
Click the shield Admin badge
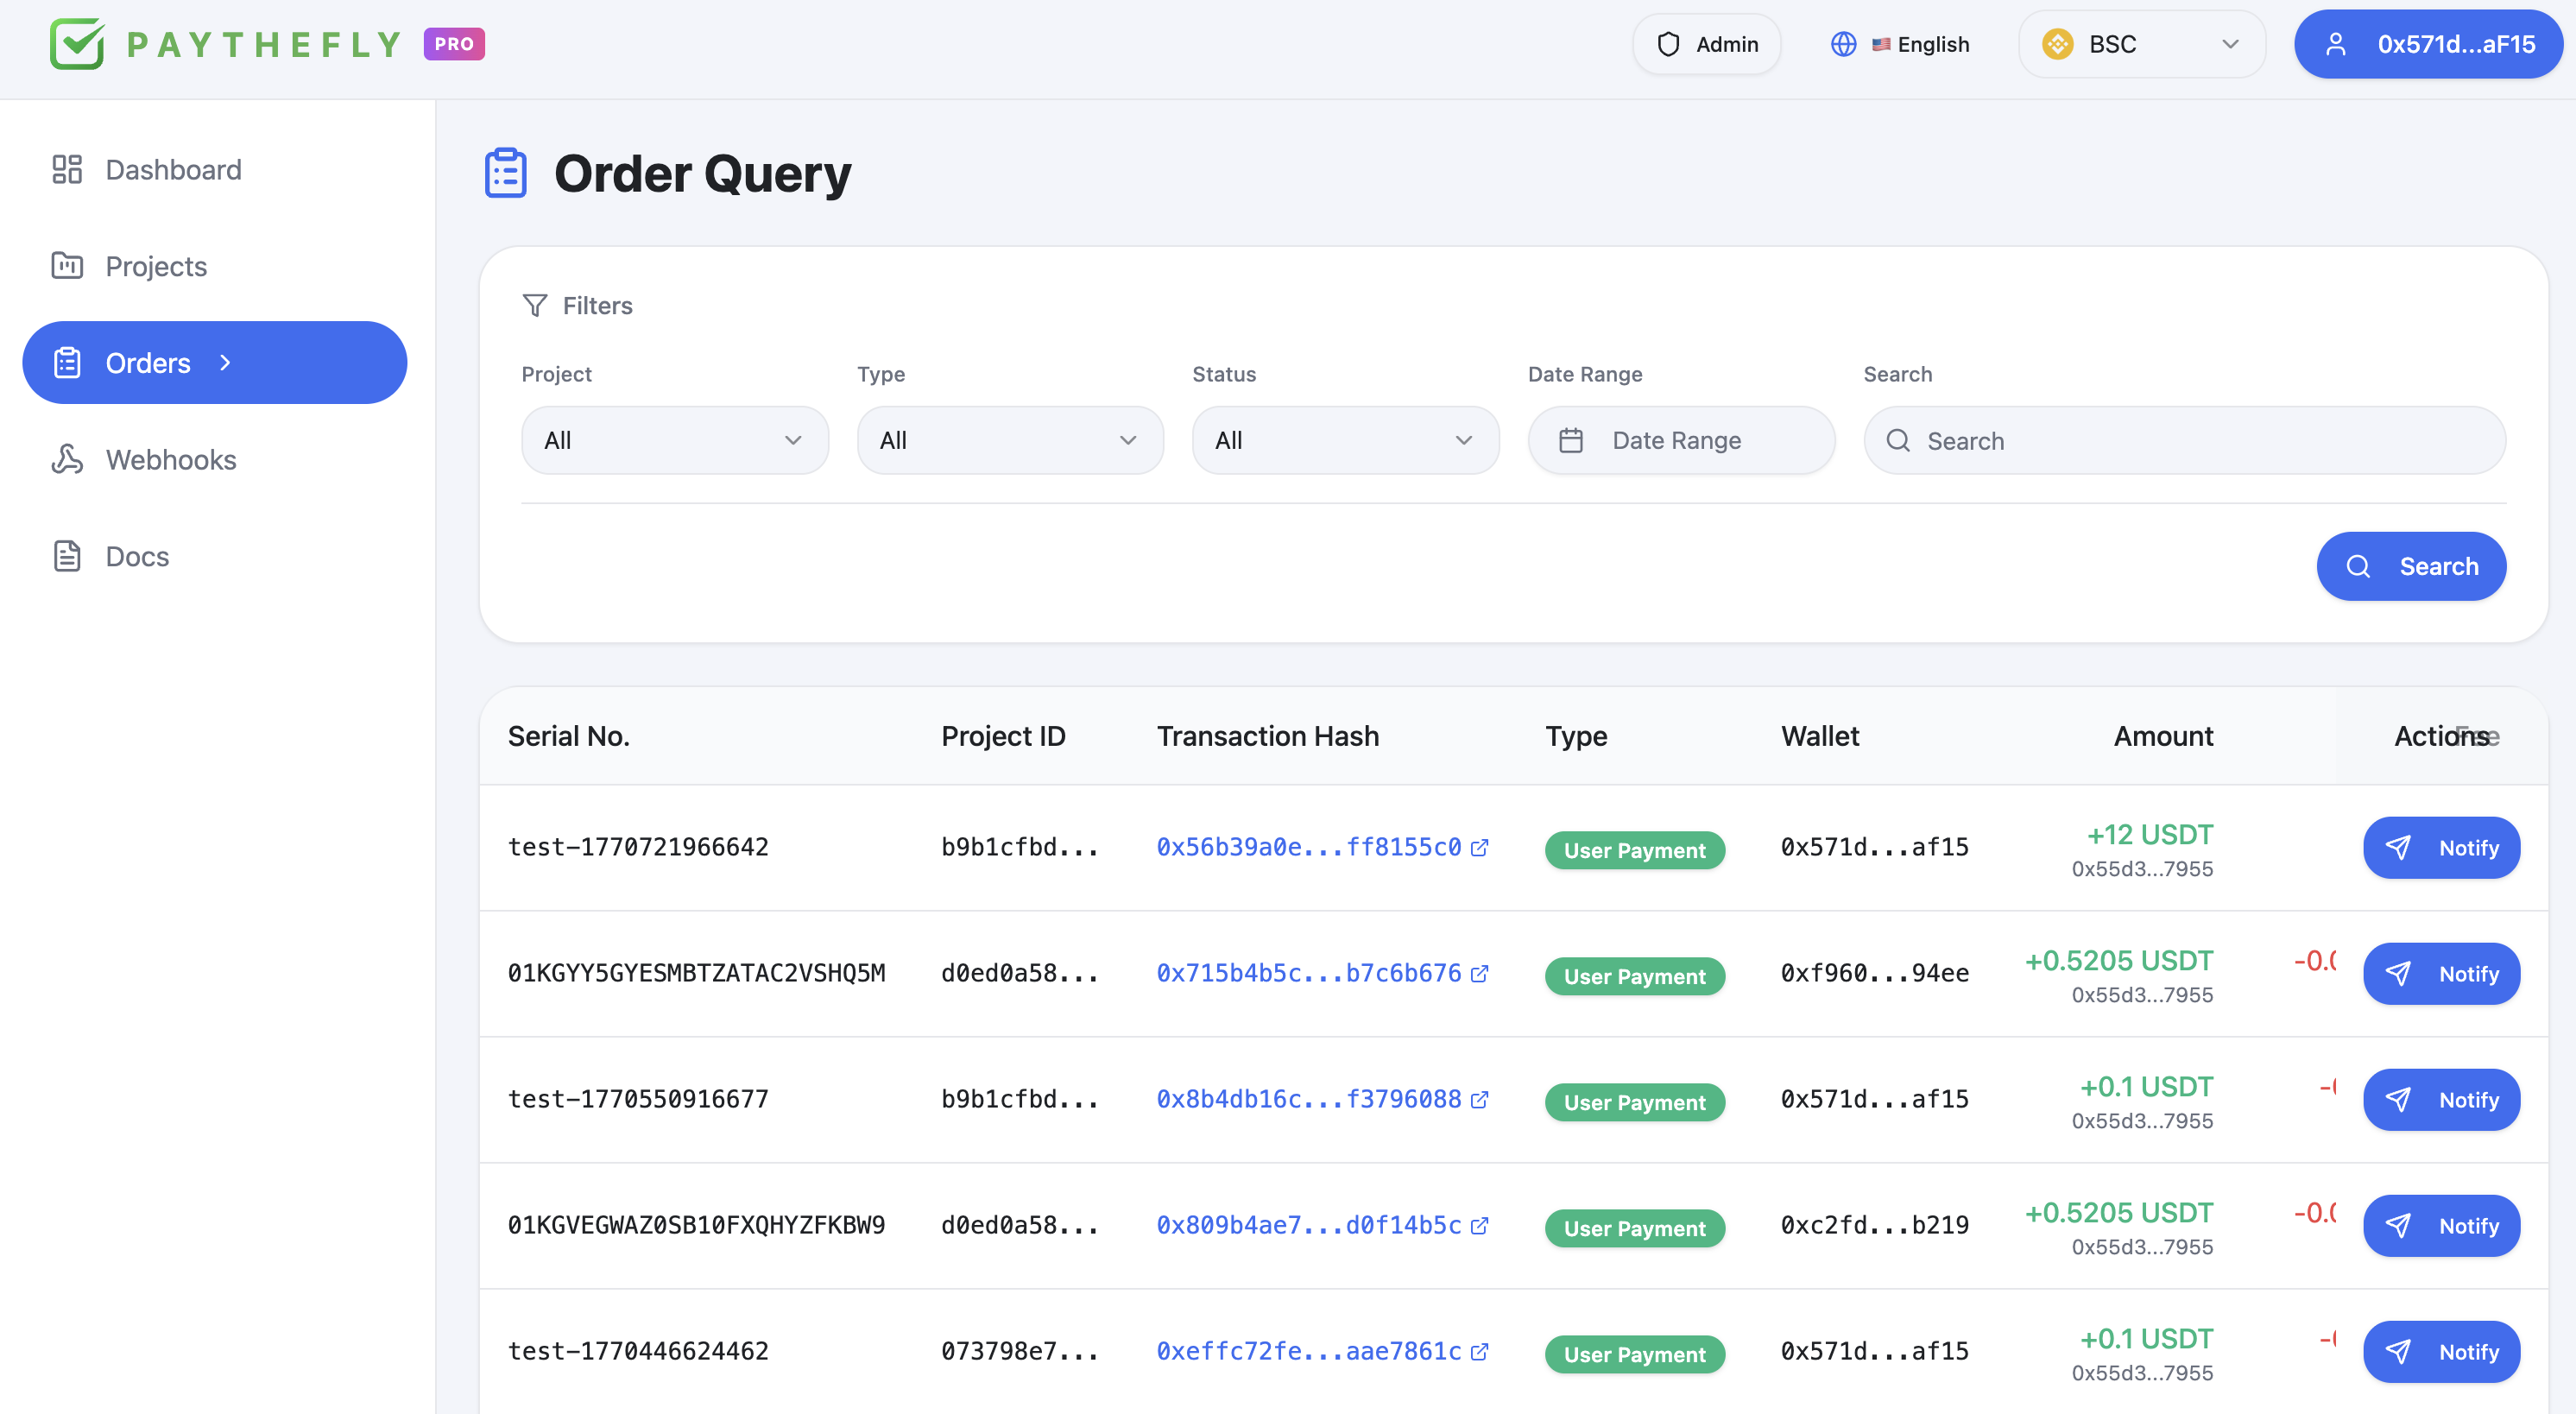tap(1706, 44)
